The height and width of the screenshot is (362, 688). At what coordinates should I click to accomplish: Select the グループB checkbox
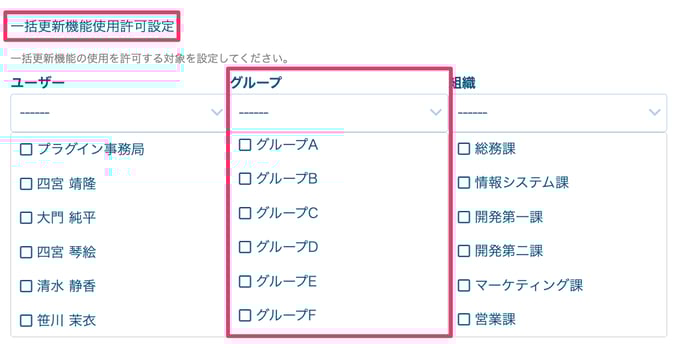coord(245,179)
